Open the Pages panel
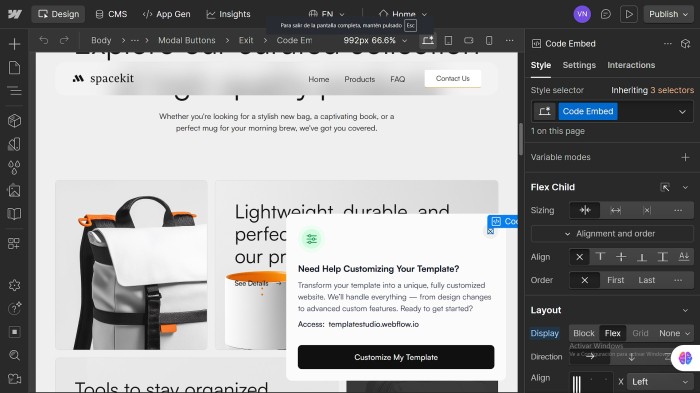Viewport: 700px width, 393px height. click(x=14, y=68)
